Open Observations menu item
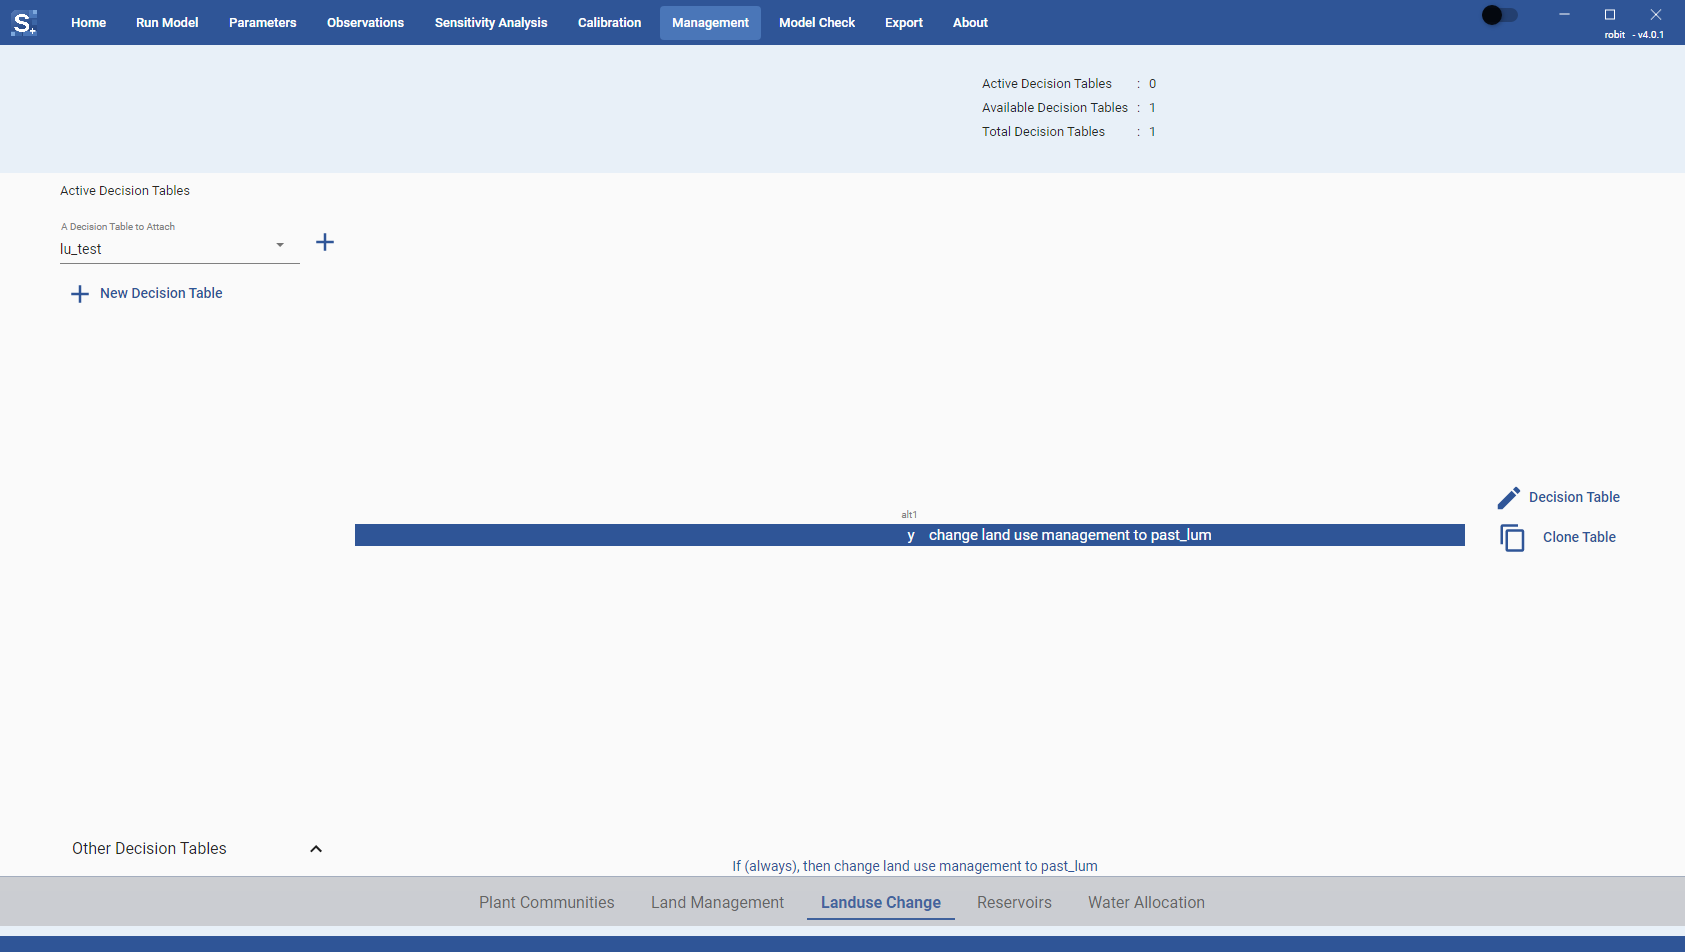This screenshot has height=952, width=1685. [x=365, y=23]
